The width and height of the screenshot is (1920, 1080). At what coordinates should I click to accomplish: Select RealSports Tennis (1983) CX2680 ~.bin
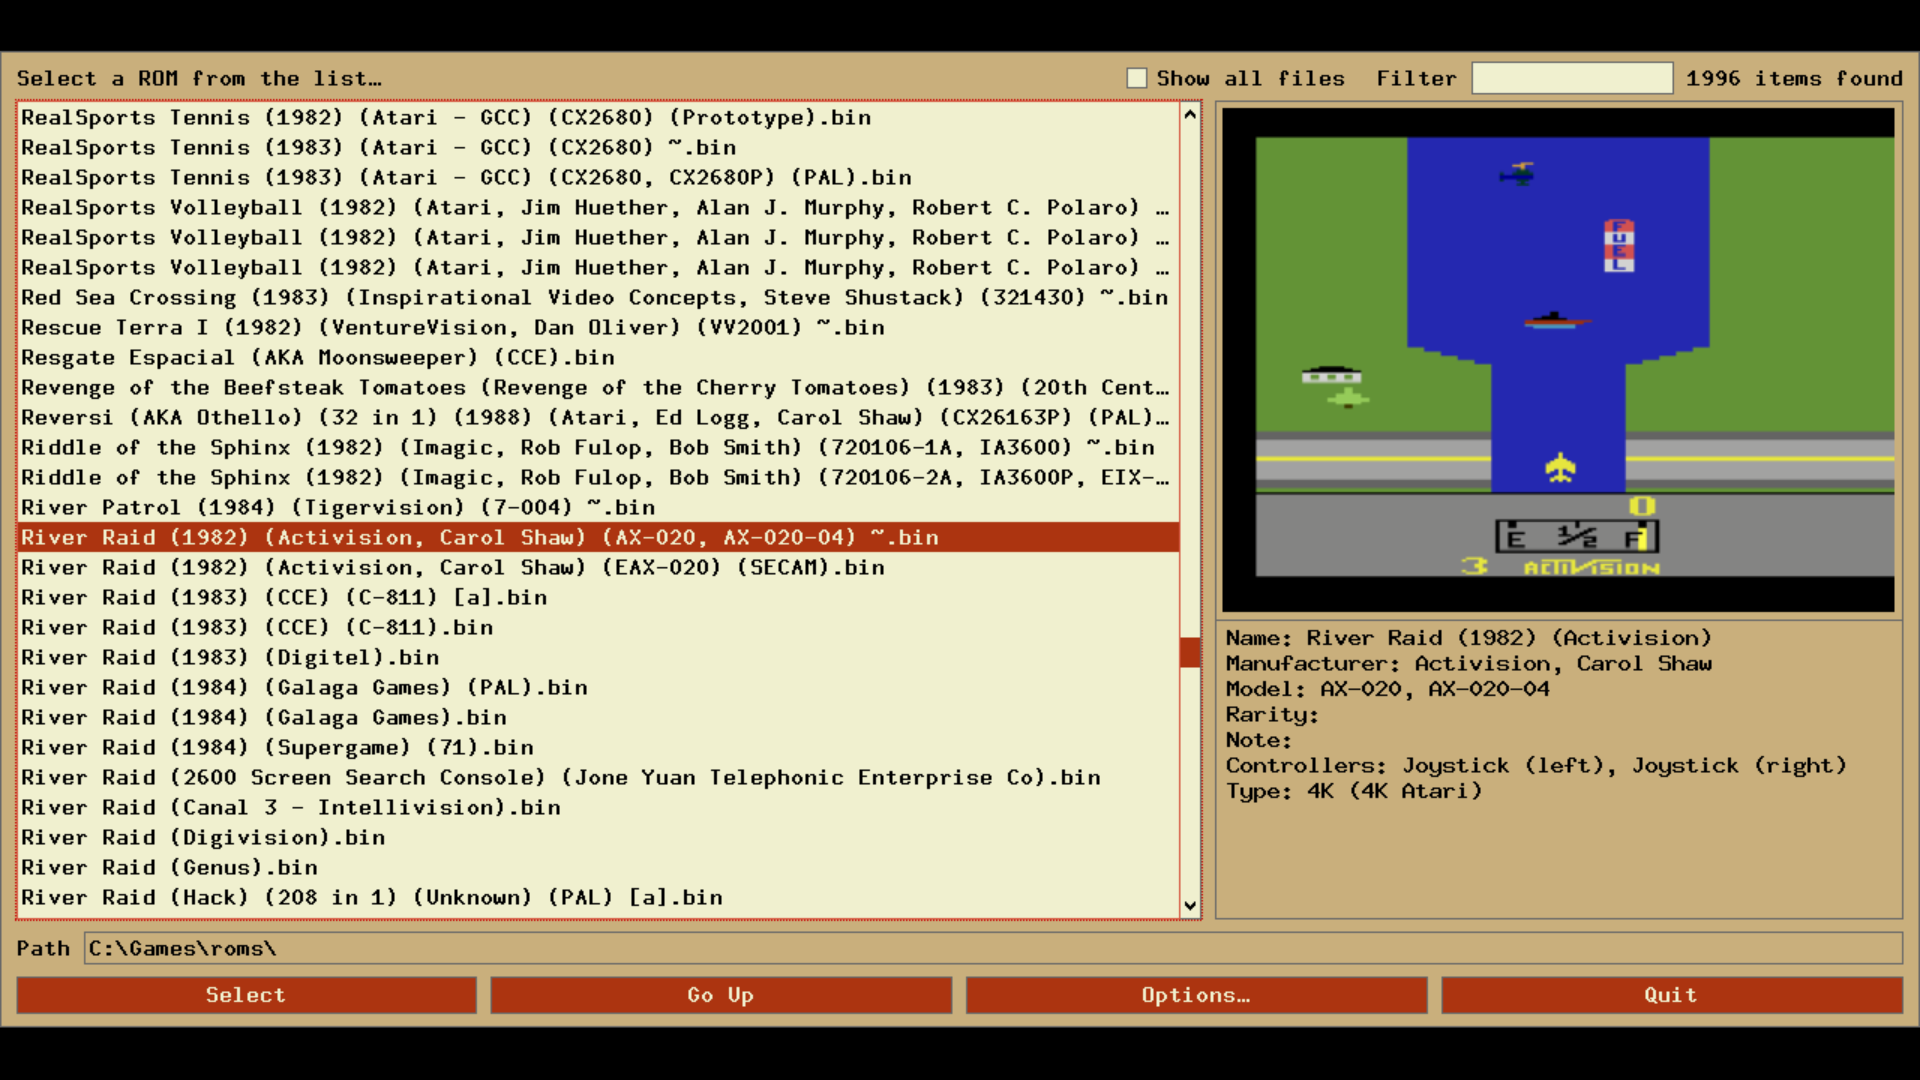coord(598,148)
